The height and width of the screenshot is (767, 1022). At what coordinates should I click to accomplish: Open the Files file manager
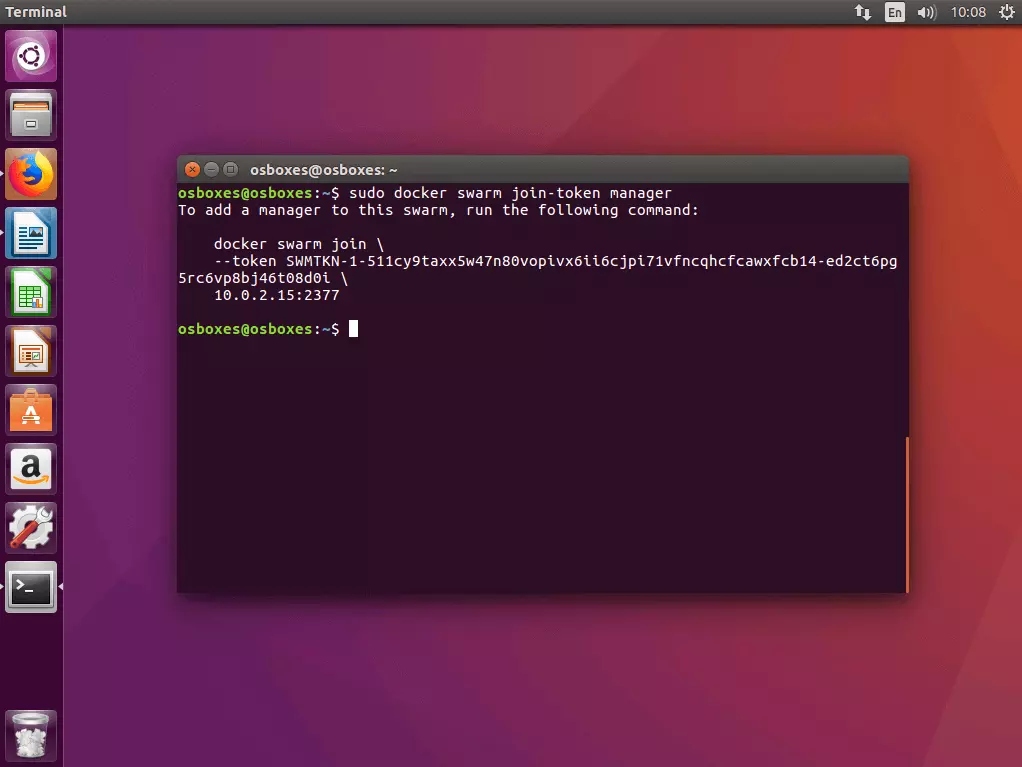32,115
